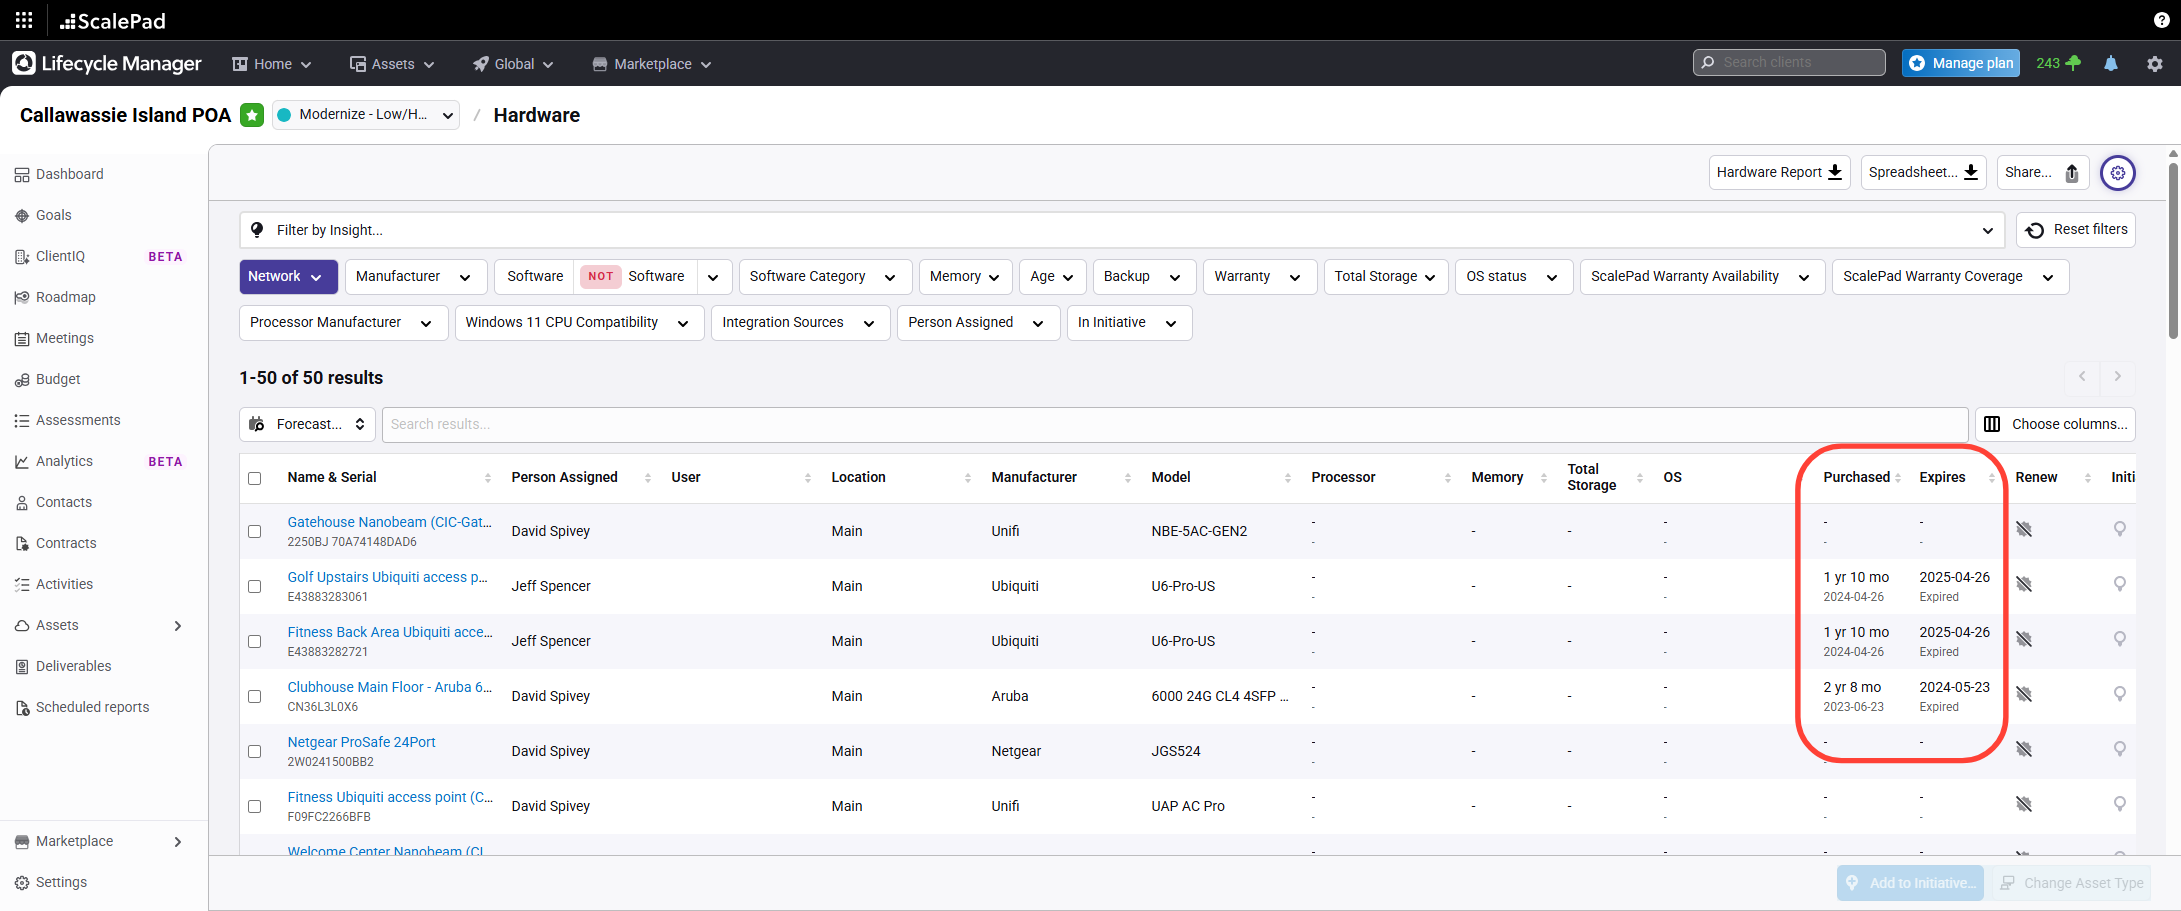2181x911 pixels.
Task: Expand the Filter by Insight dropdown
Action: click(x=1121, y=230)
